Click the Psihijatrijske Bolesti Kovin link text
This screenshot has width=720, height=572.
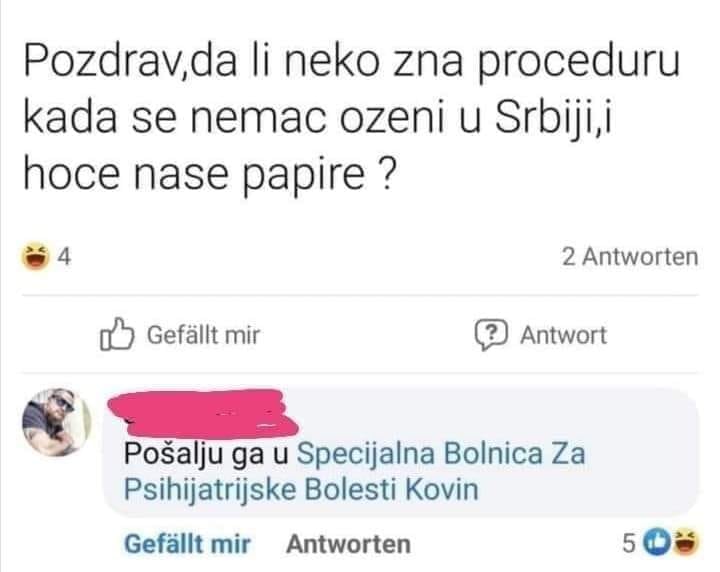coord(301,489)
